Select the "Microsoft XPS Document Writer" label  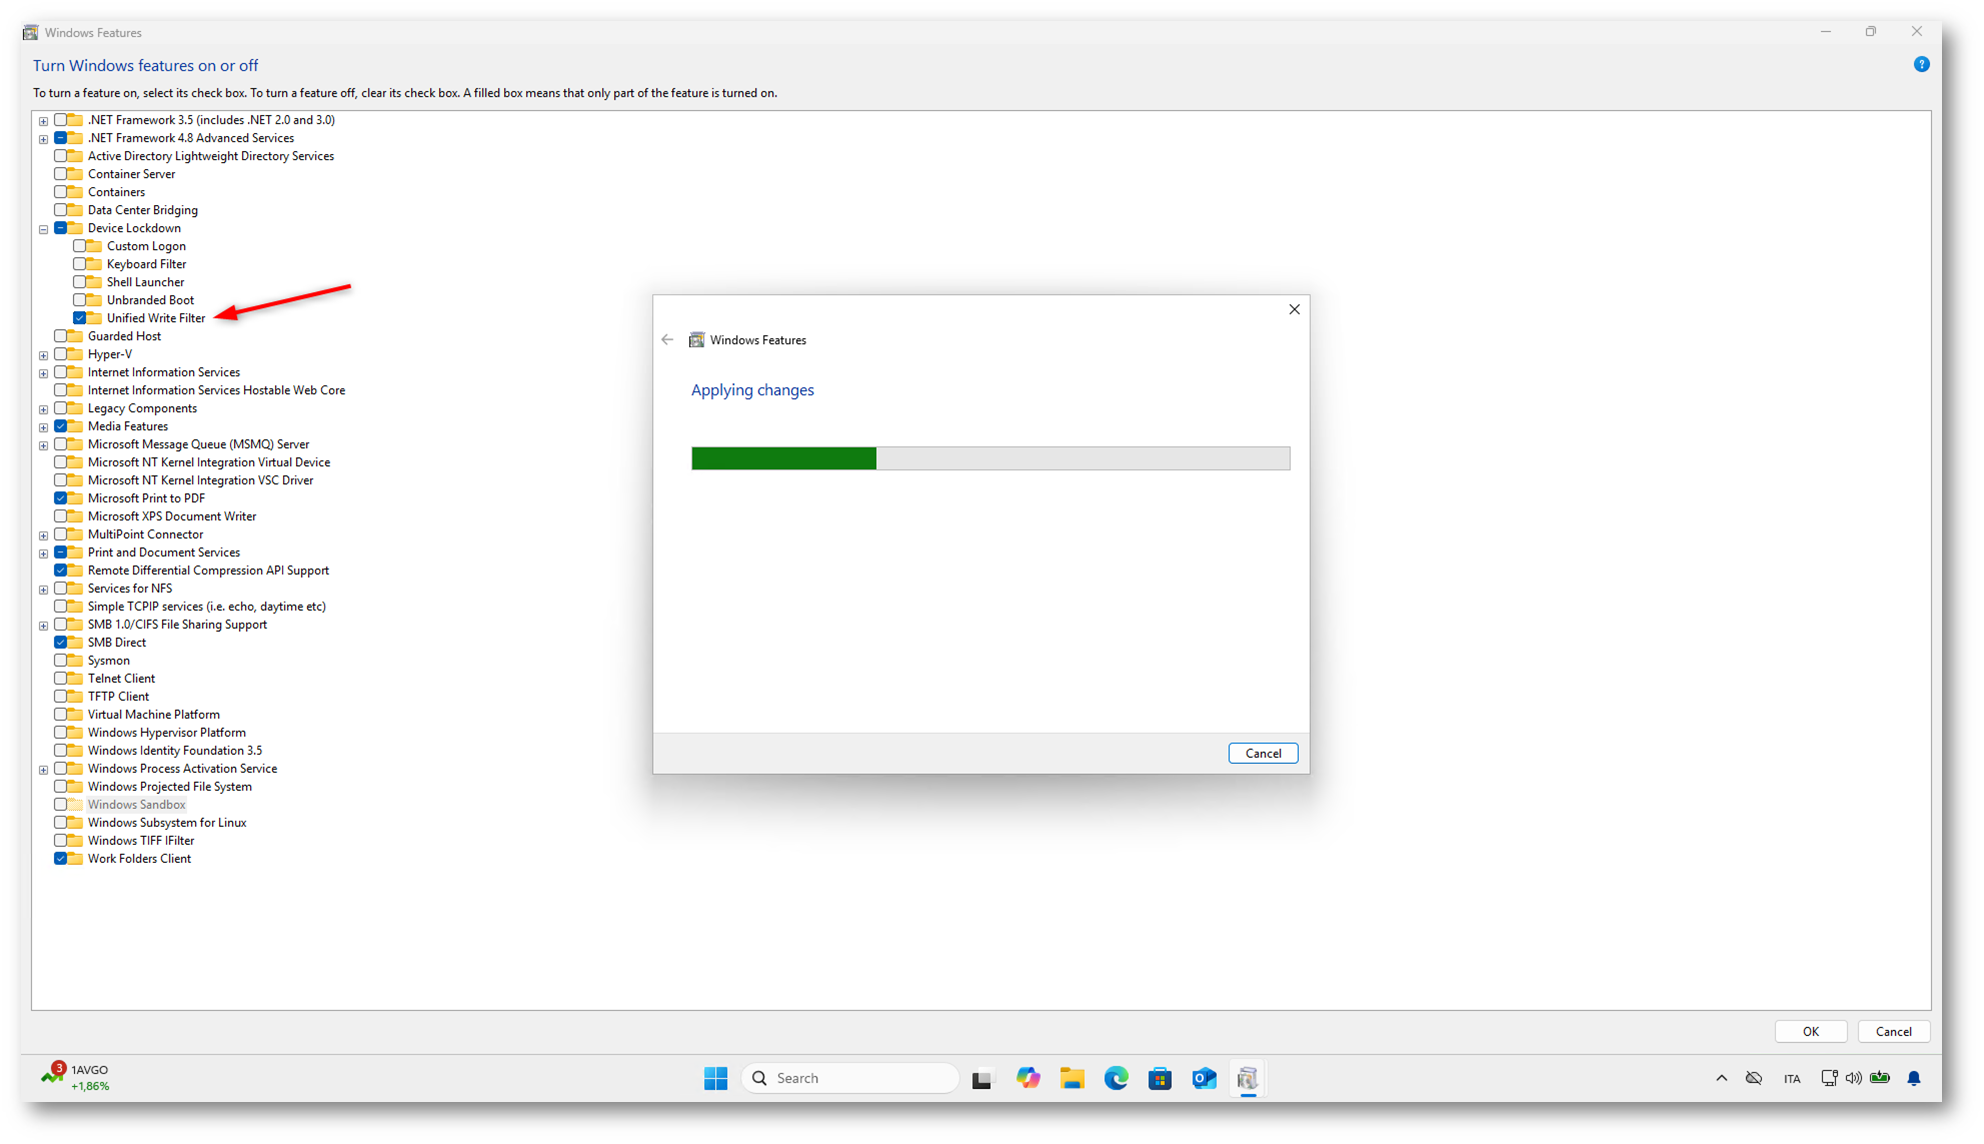(x=172, y=516)
